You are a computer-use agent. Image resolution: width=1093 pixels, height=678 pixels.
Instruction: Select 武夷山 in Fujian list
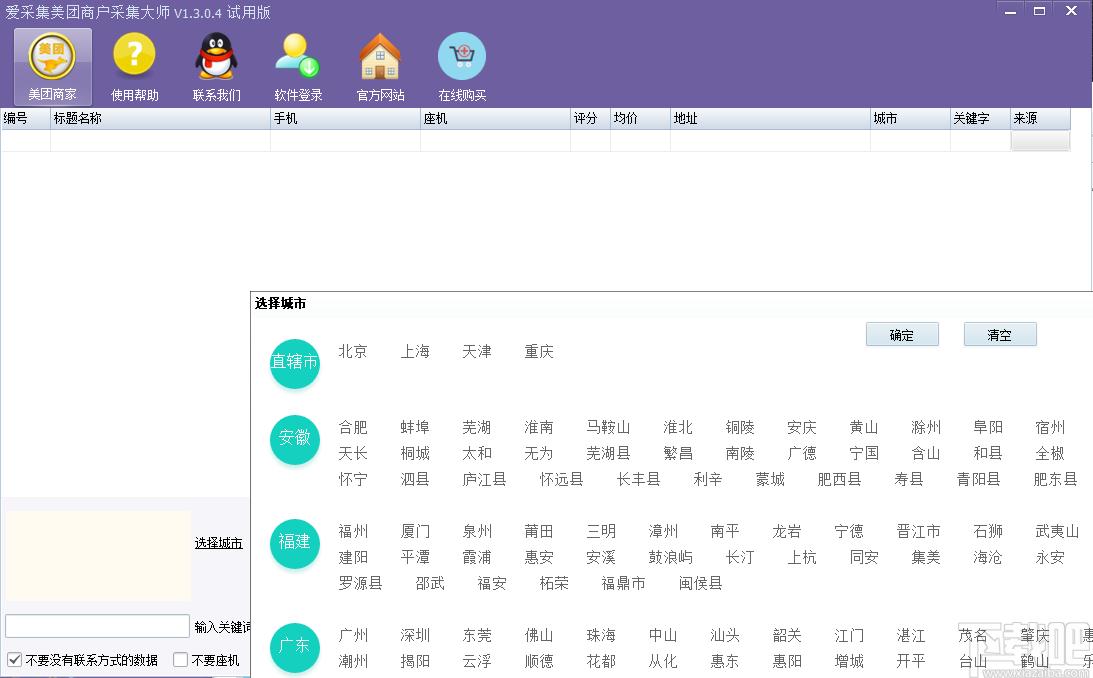click(x=1057, y=532)
